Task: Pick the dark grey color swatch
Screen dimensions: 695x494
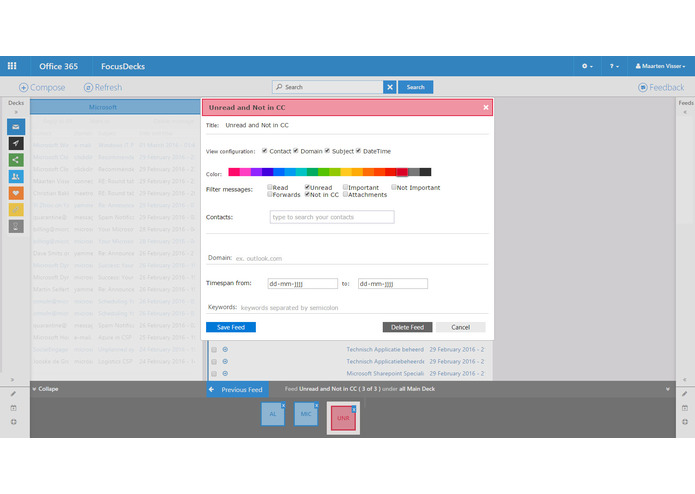Action: click(426, 172)
